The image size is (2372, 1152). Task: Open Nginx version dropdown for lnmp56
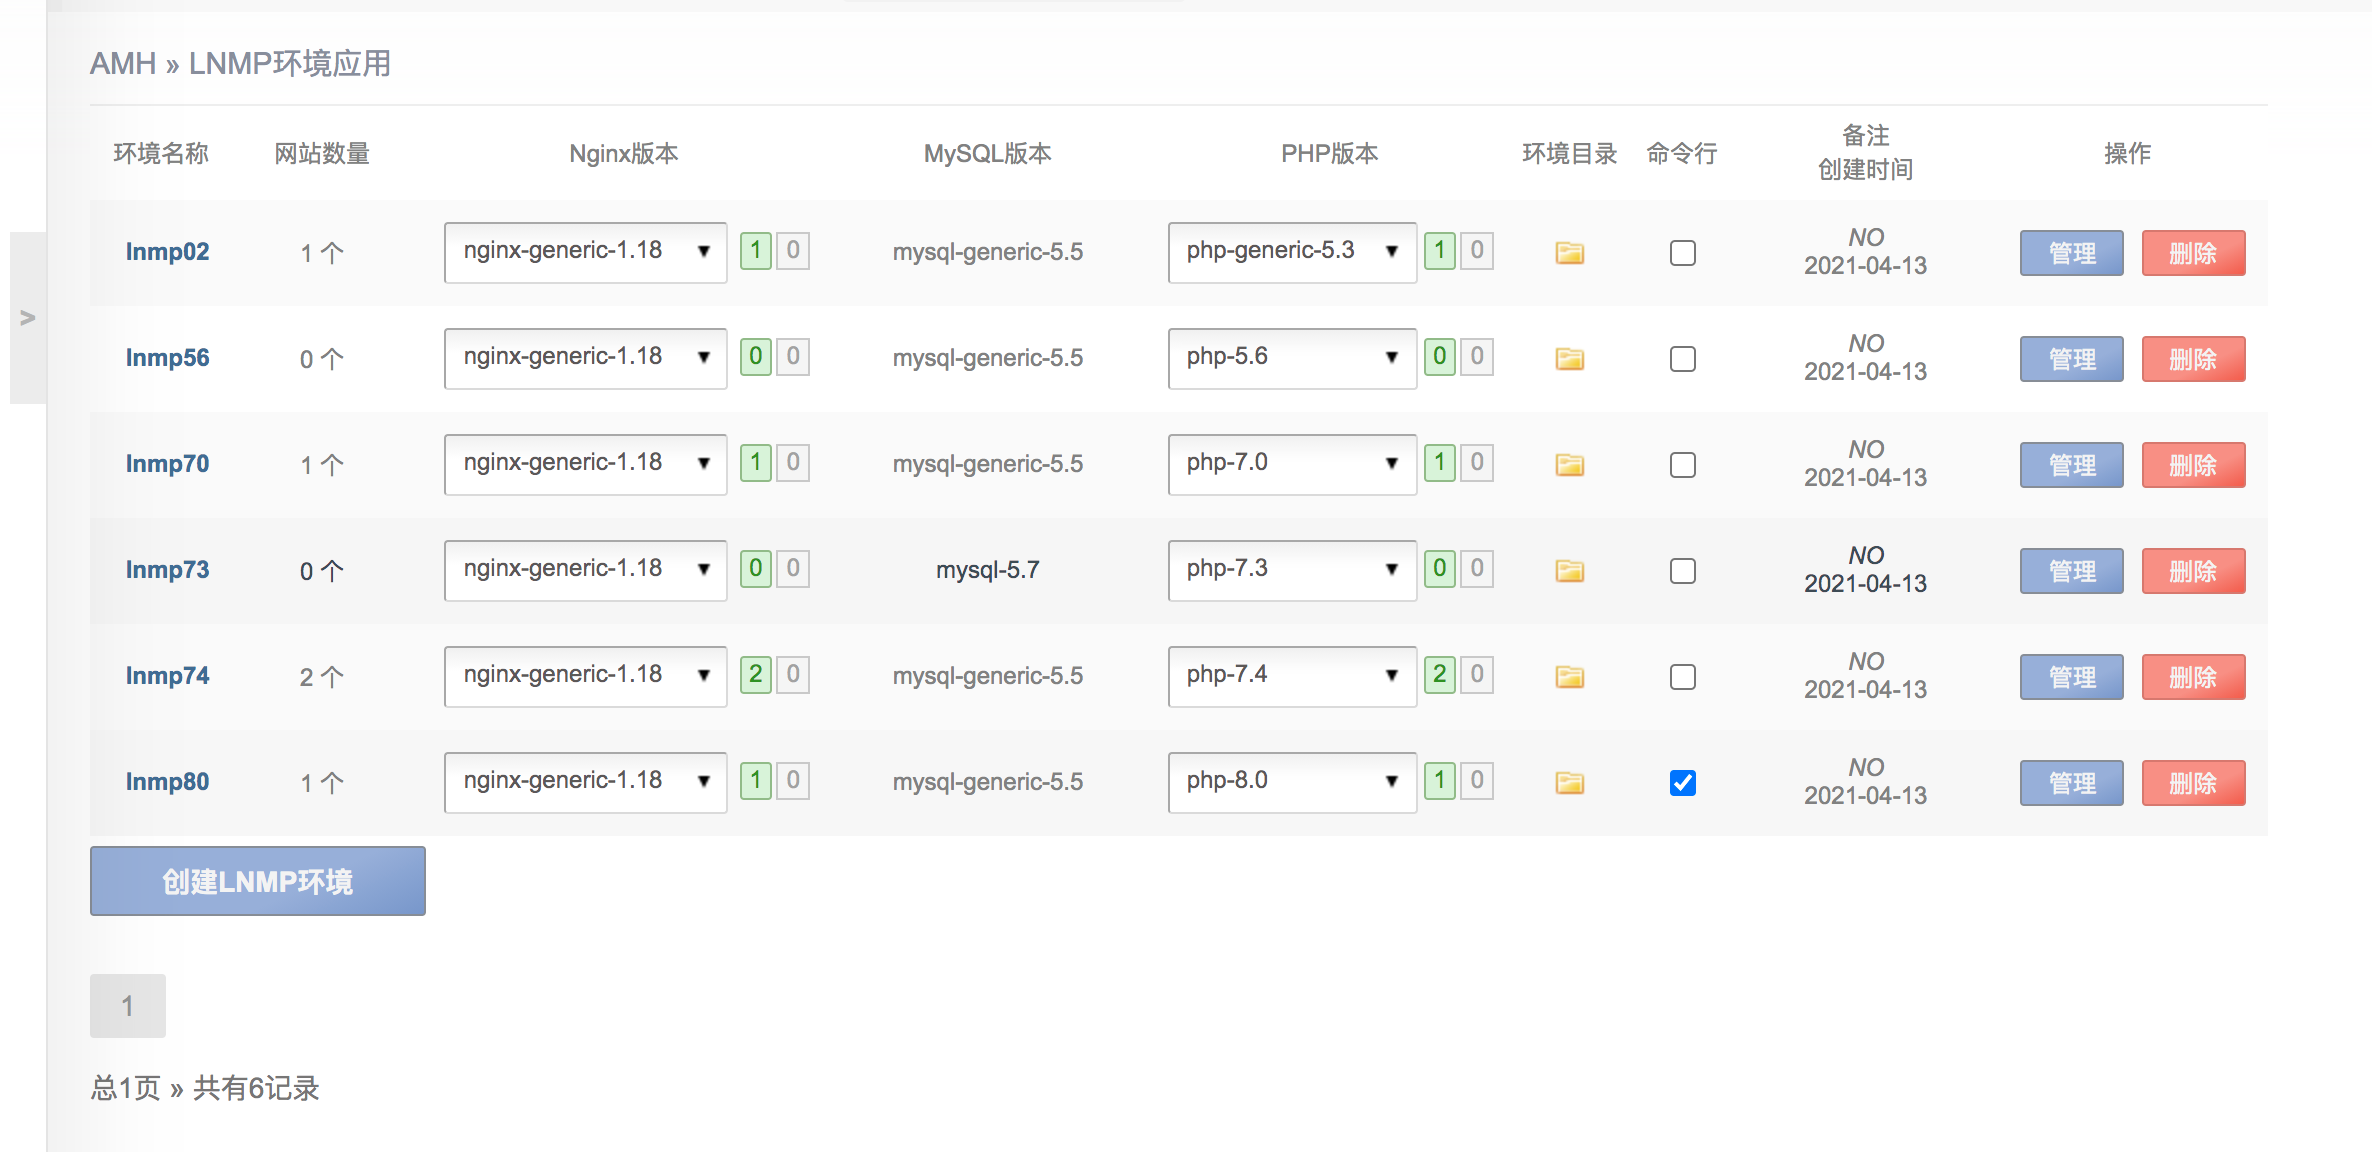585,357
